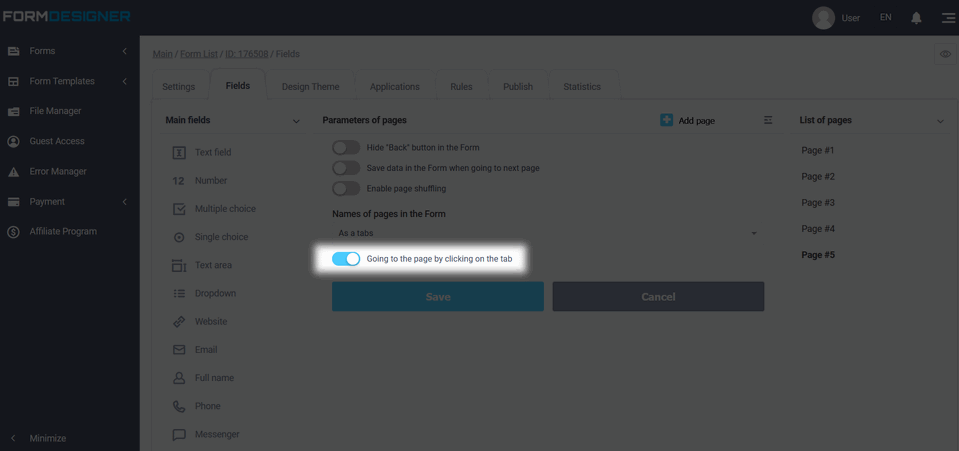Select the Text field icon
Screen dimensions: 959x451
point(179,152)
